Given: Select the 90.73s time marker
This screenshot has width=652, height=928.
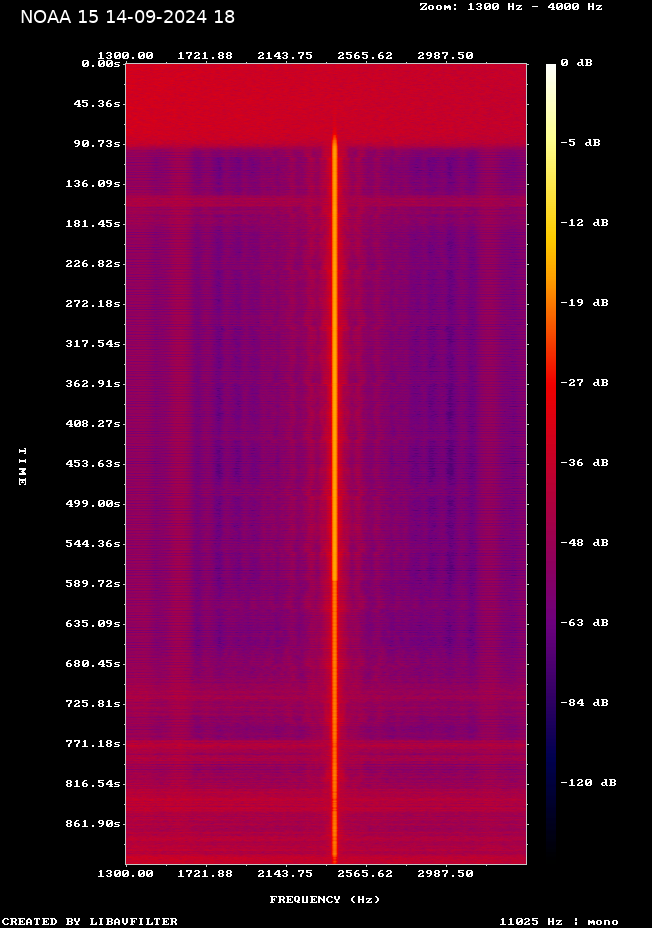Looking at the screenshot, I should pos(97,143).
